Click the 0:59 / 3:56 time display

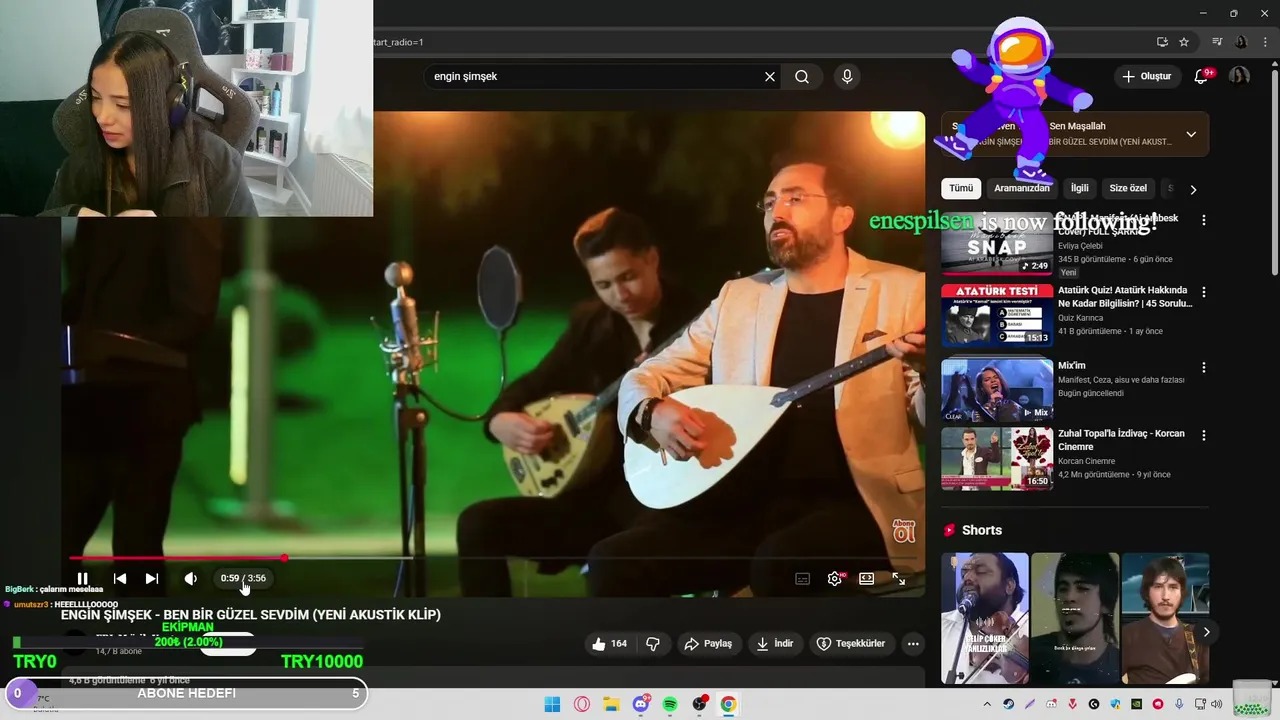[243, 578]
